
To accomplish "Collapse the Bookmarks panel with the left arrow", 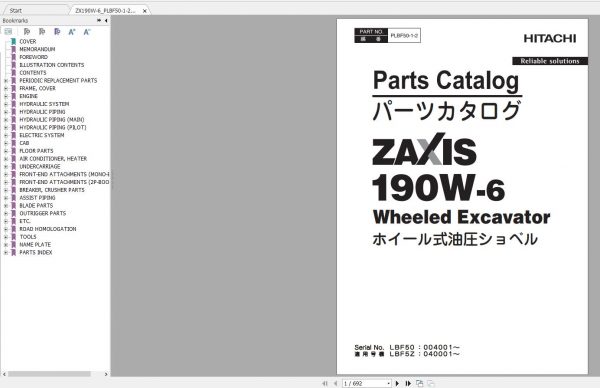I will coord(106,20).
